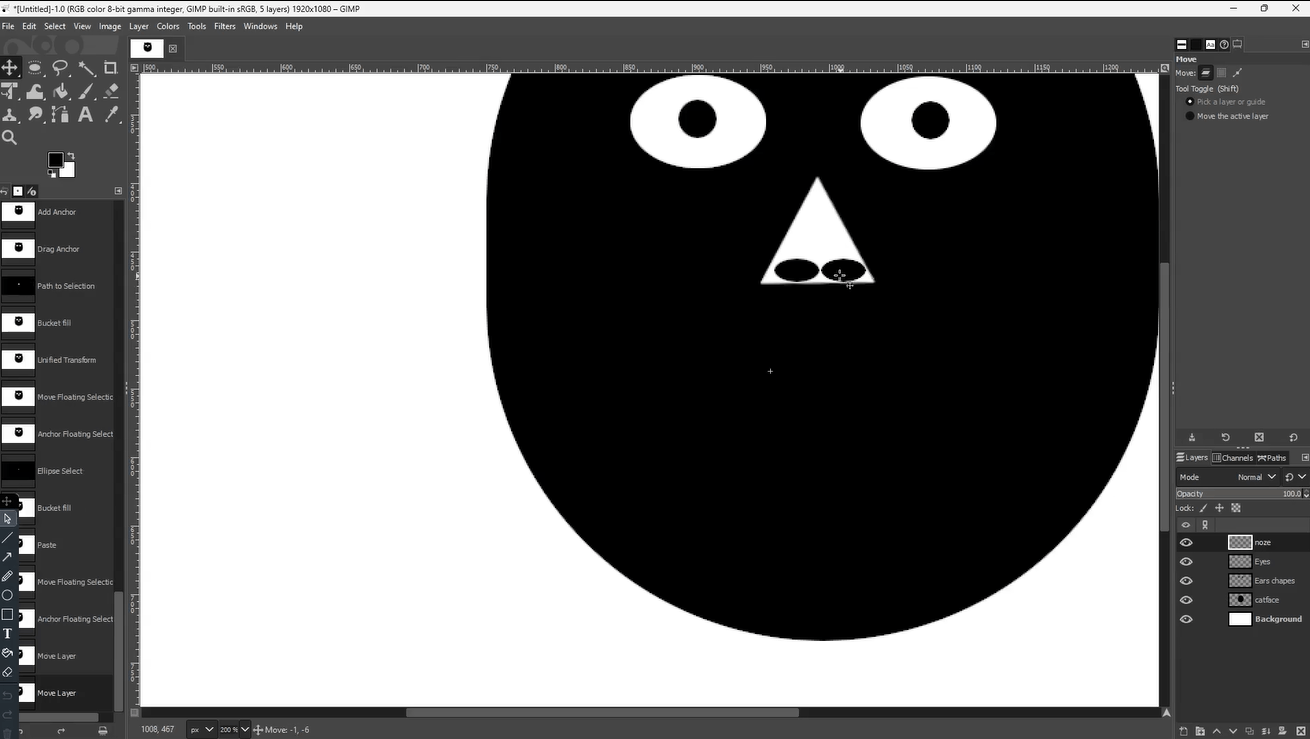Viewport: 1310px width, 739px height.
Task: Click the foreground color swatch
Action: tap(56, 160)
